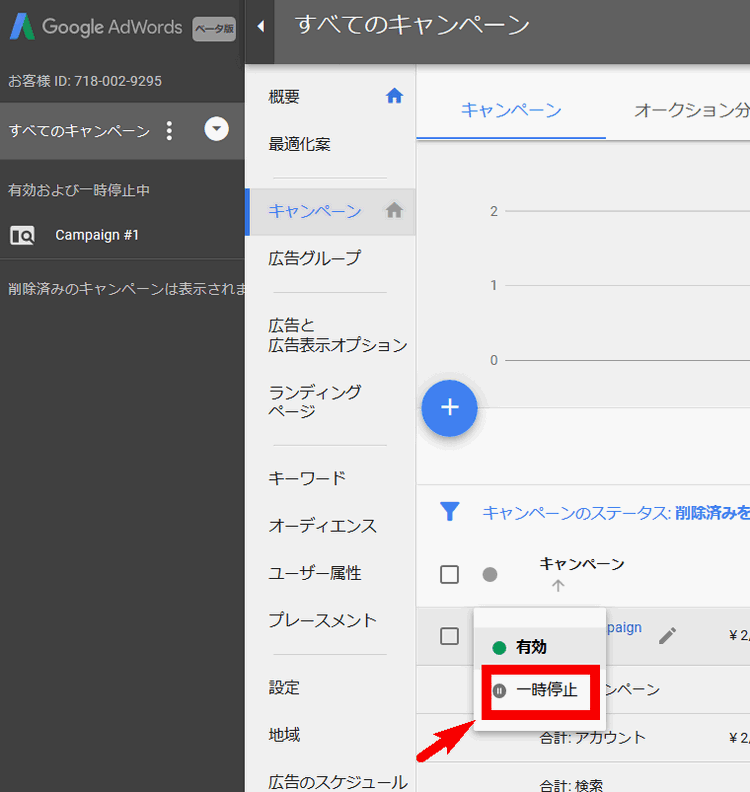This screenshot has width=750, height=792.
Task: Click the 合計: 検索 row label
Action: (571, 785)
